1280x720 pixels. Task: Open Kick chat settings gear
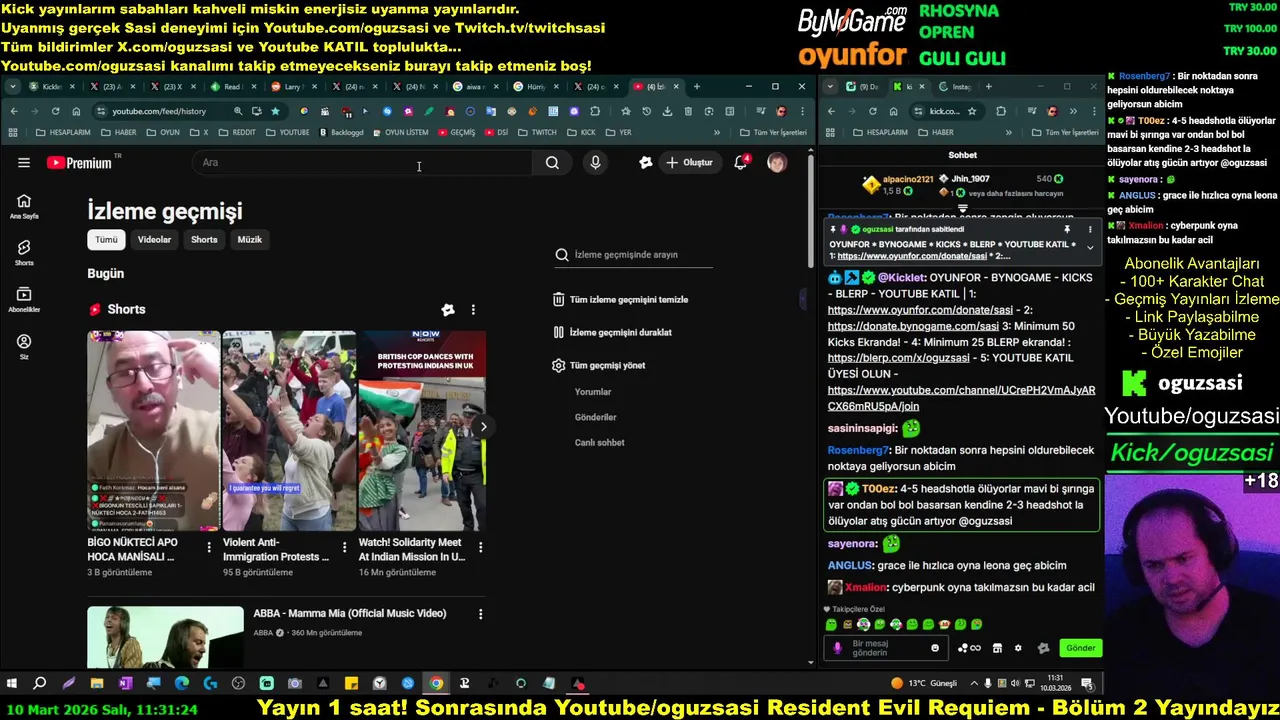(1018, 648)
